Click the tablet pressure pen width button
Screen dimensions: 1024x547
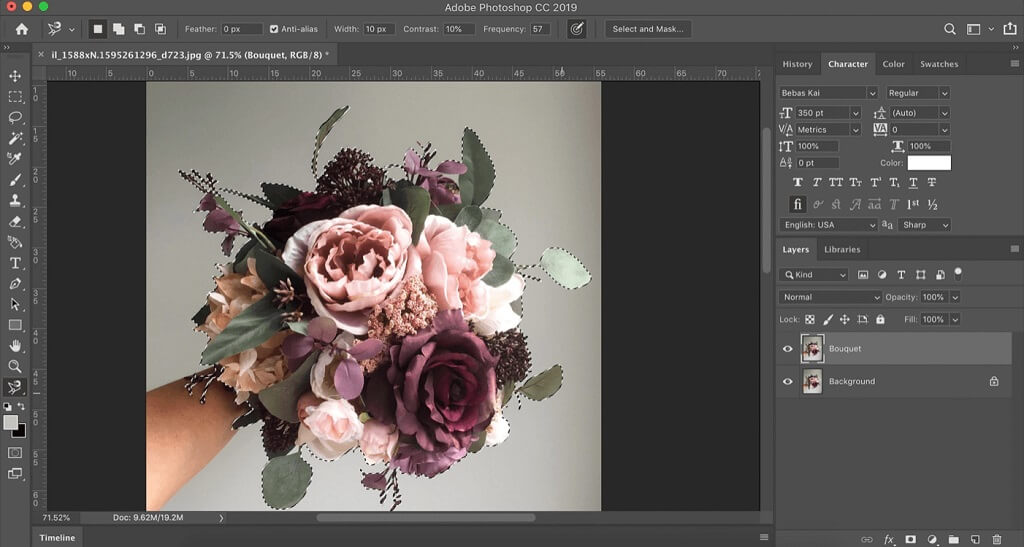576,29
